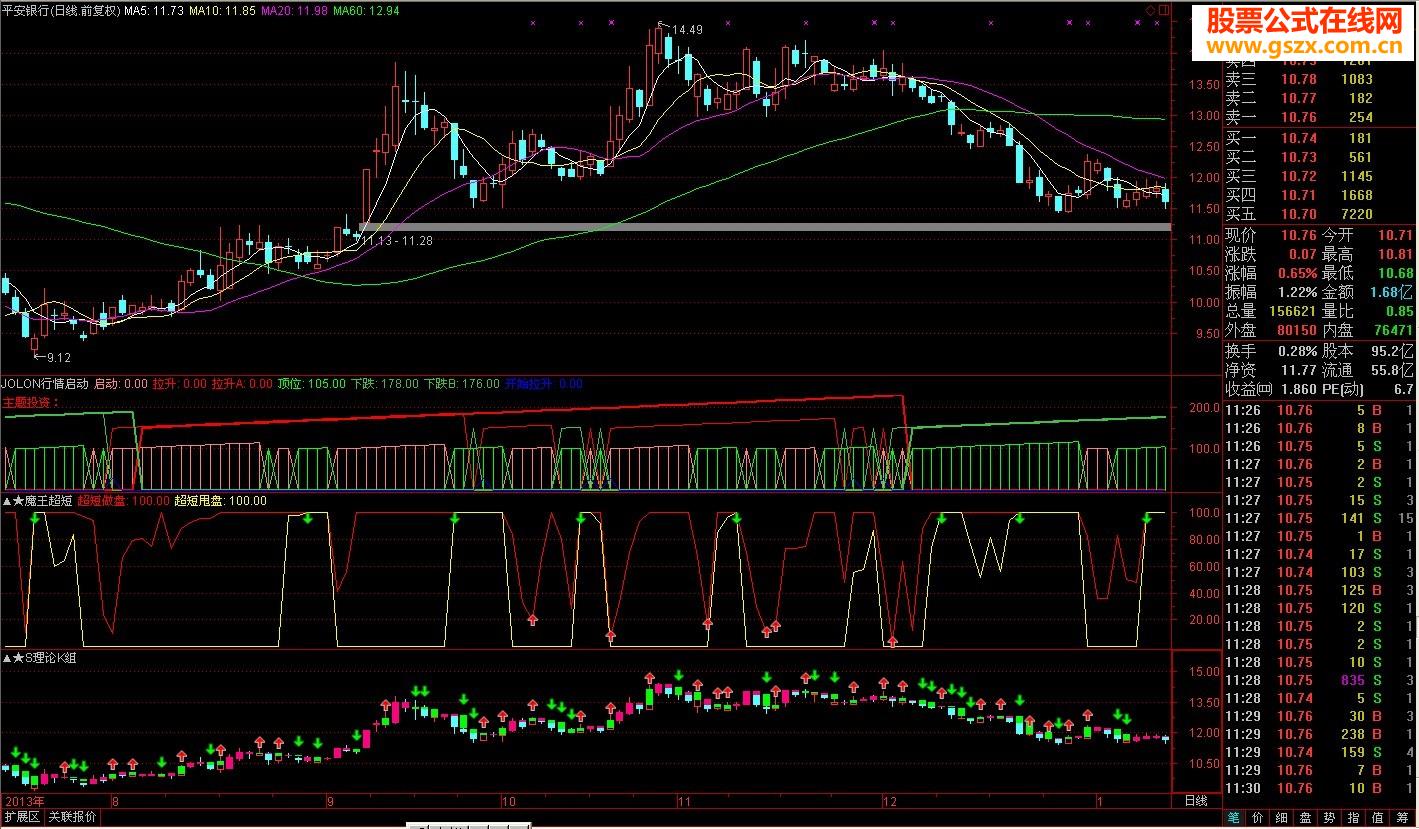Image resolution: width=1419 pixels, height=829 pixels.
Task: Click the 超短甩盘: 100.00 label
Action: [x=221, y=501]
